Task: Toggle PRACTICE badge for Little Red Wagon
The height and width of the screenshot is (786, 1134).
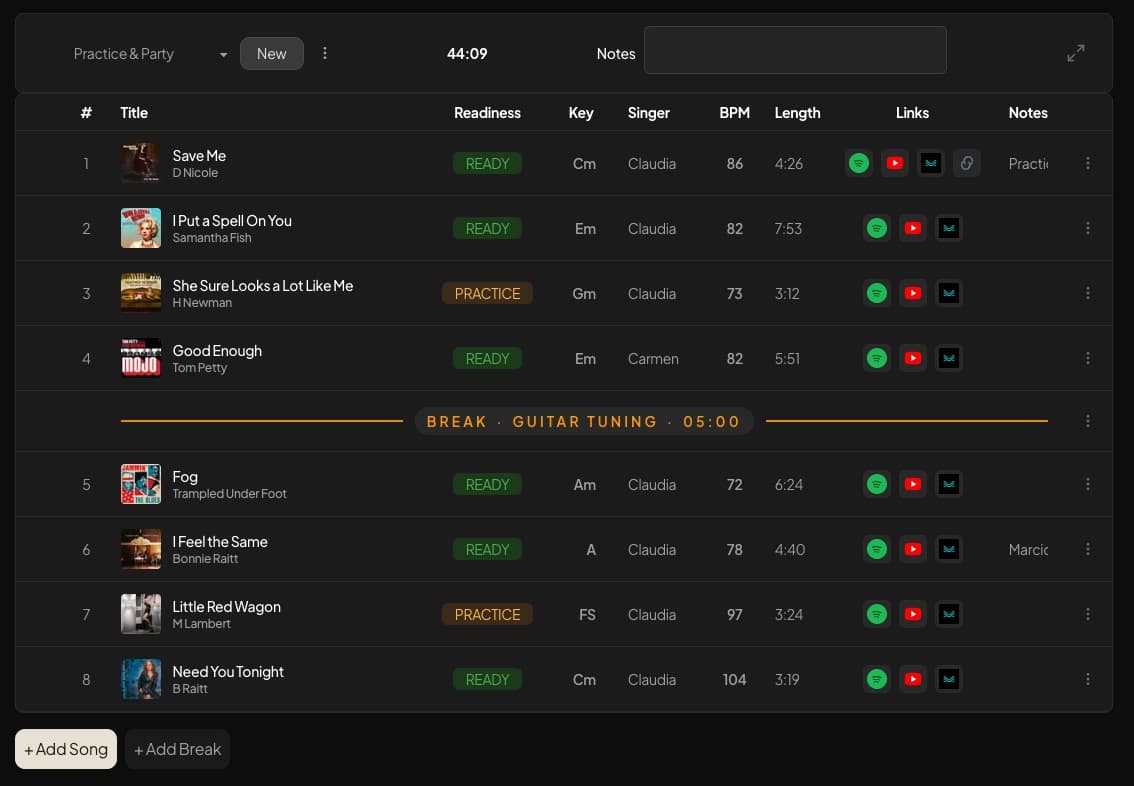Action: [x=487, y=614]
